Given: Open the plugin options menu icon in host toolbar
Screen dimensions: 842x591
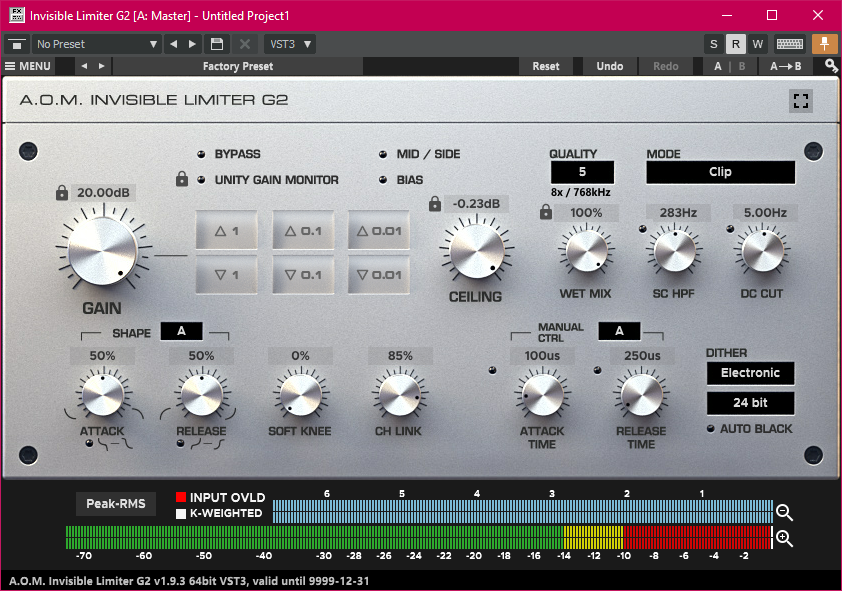Looking at the screenshot, I should tap(17, 44).
